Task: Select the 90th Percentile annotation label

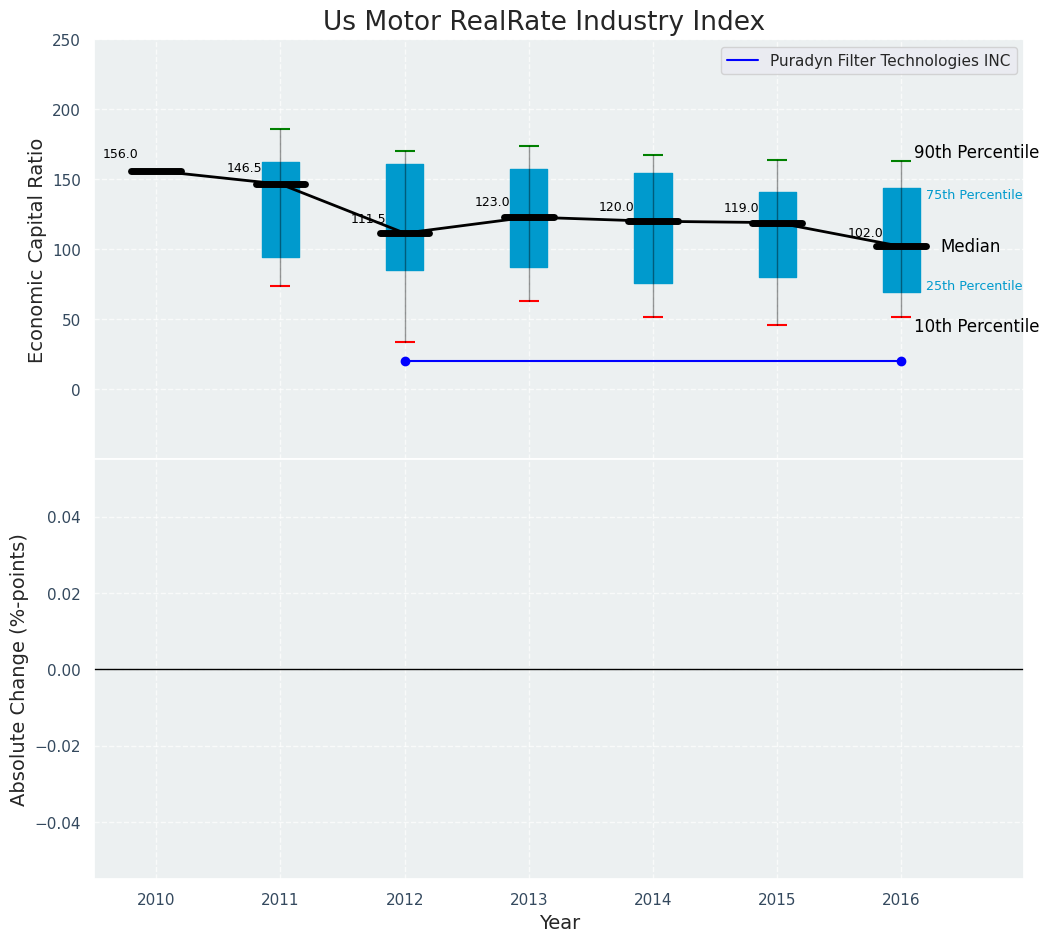Action: [975, 152]
